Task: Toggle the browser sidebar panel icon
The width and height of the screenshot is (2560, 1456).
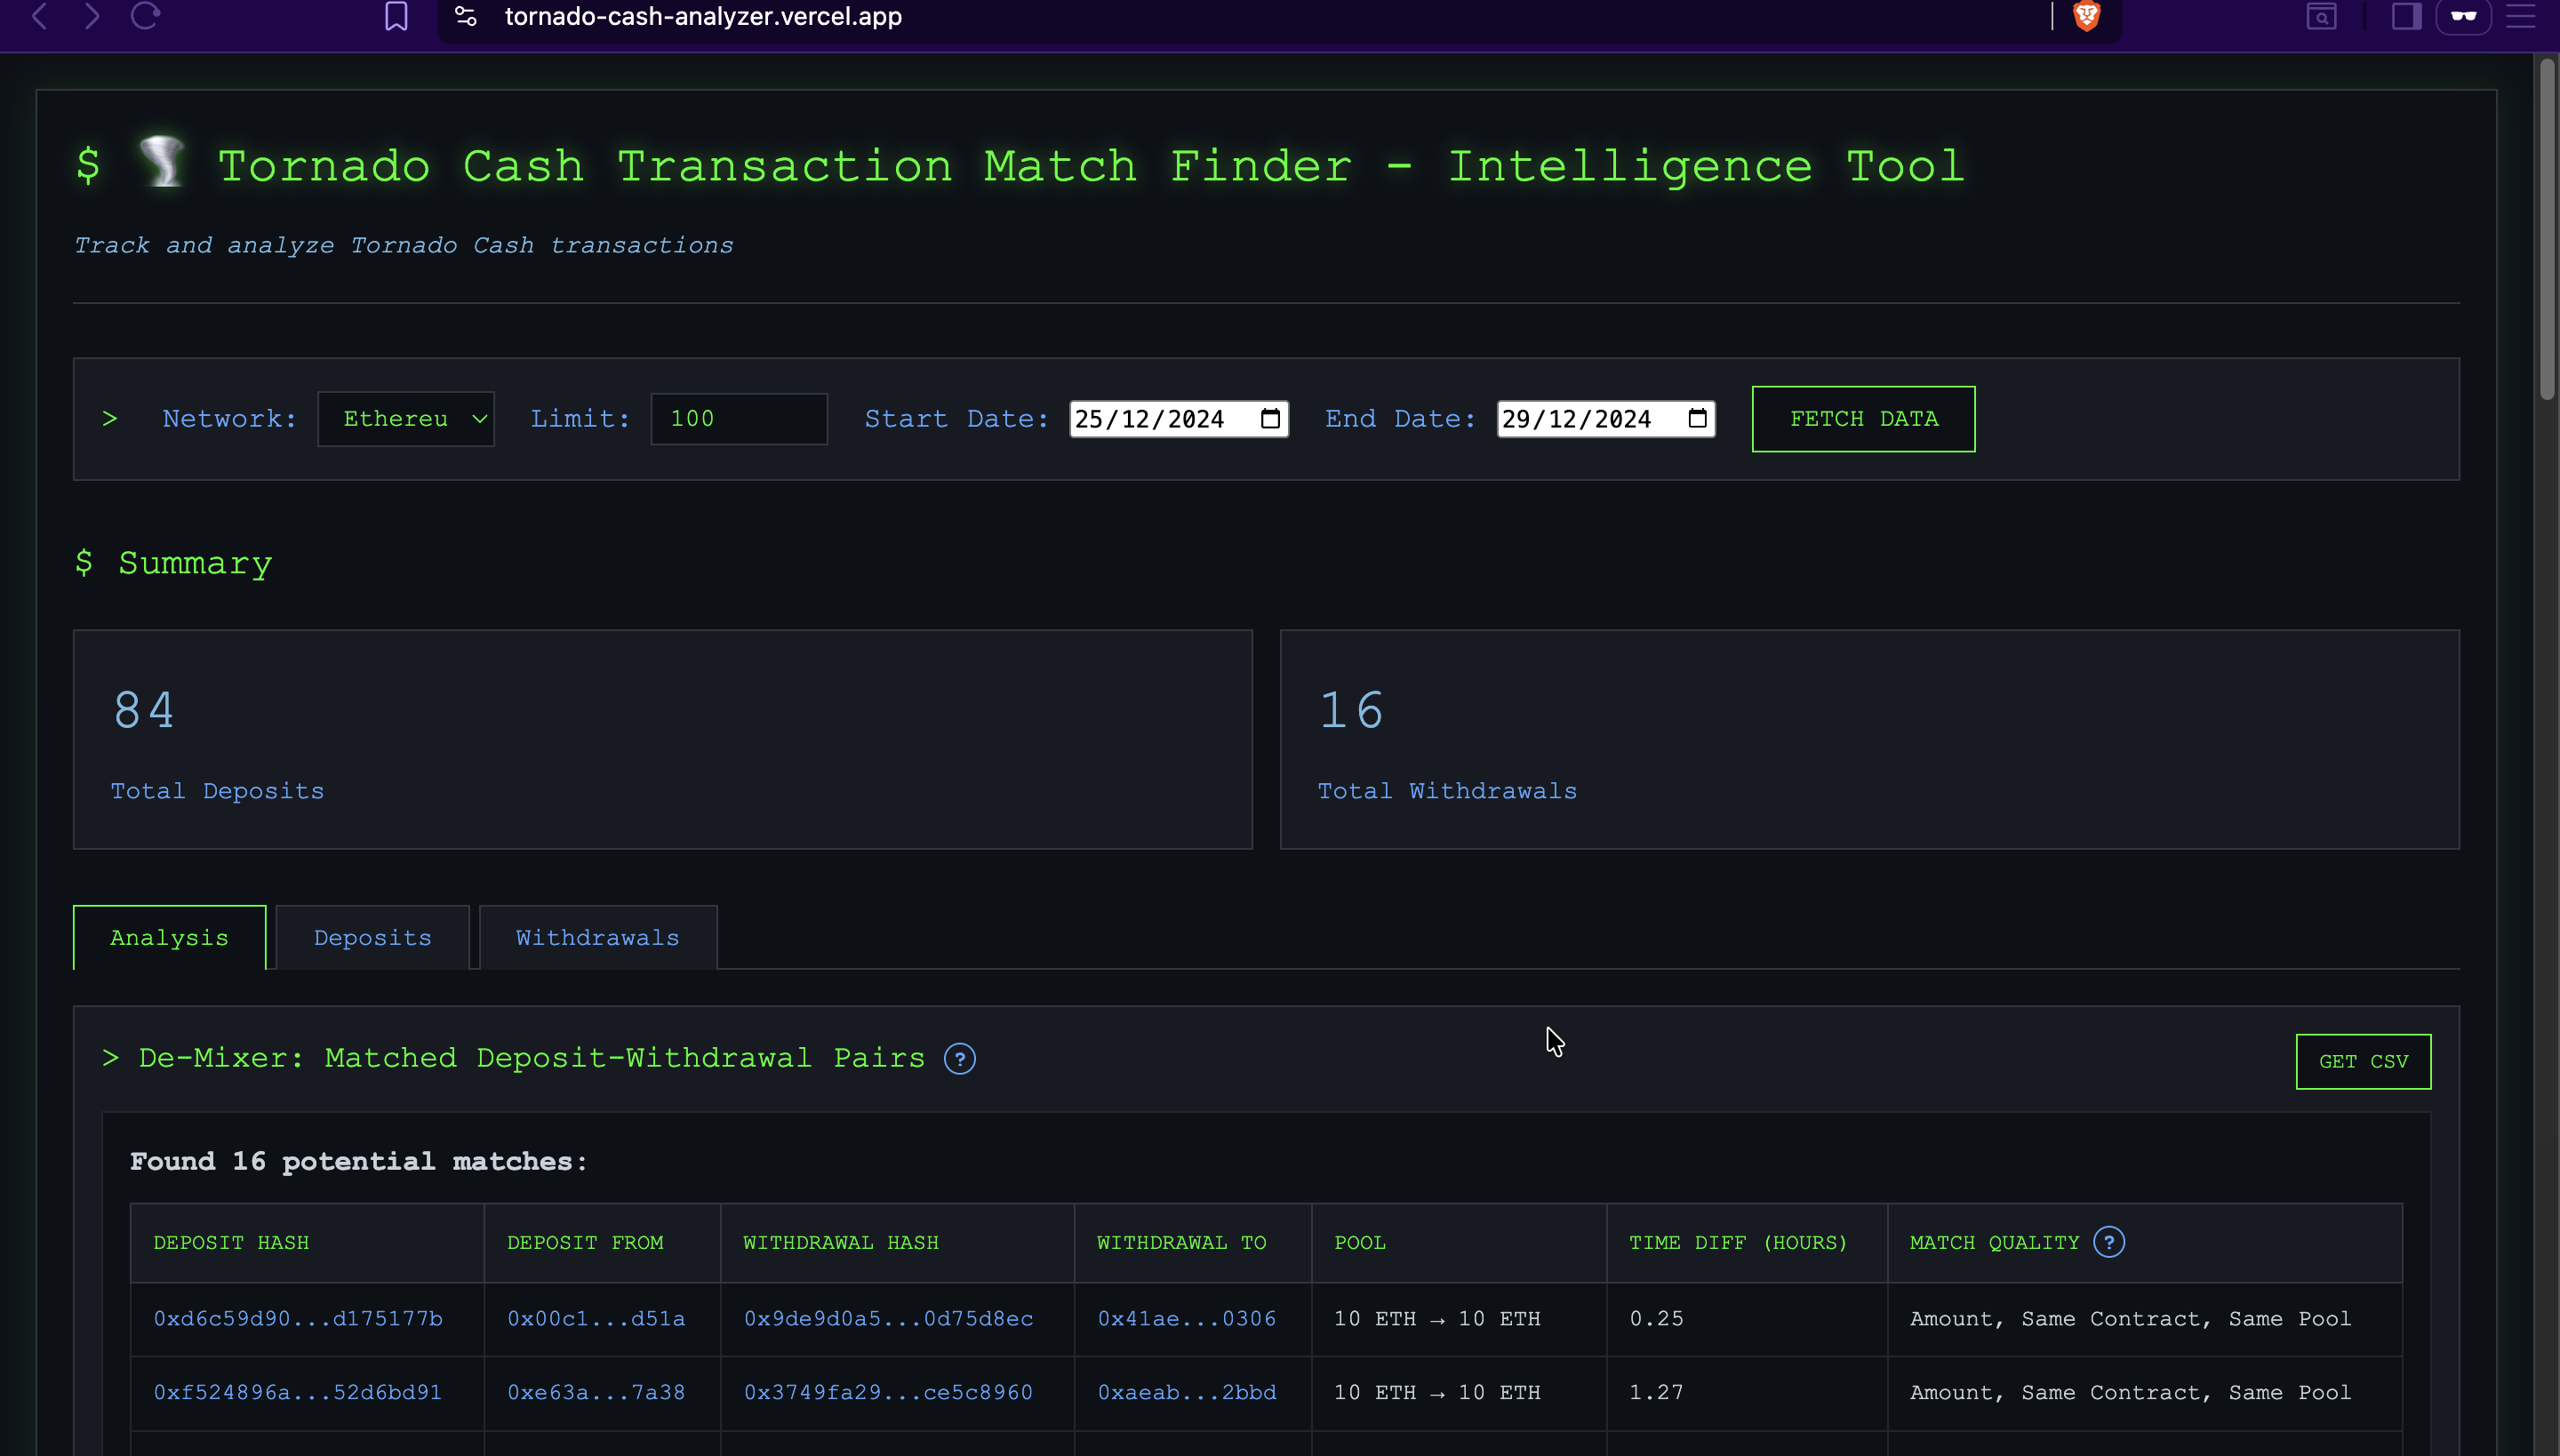Action: coord(2406,17)
